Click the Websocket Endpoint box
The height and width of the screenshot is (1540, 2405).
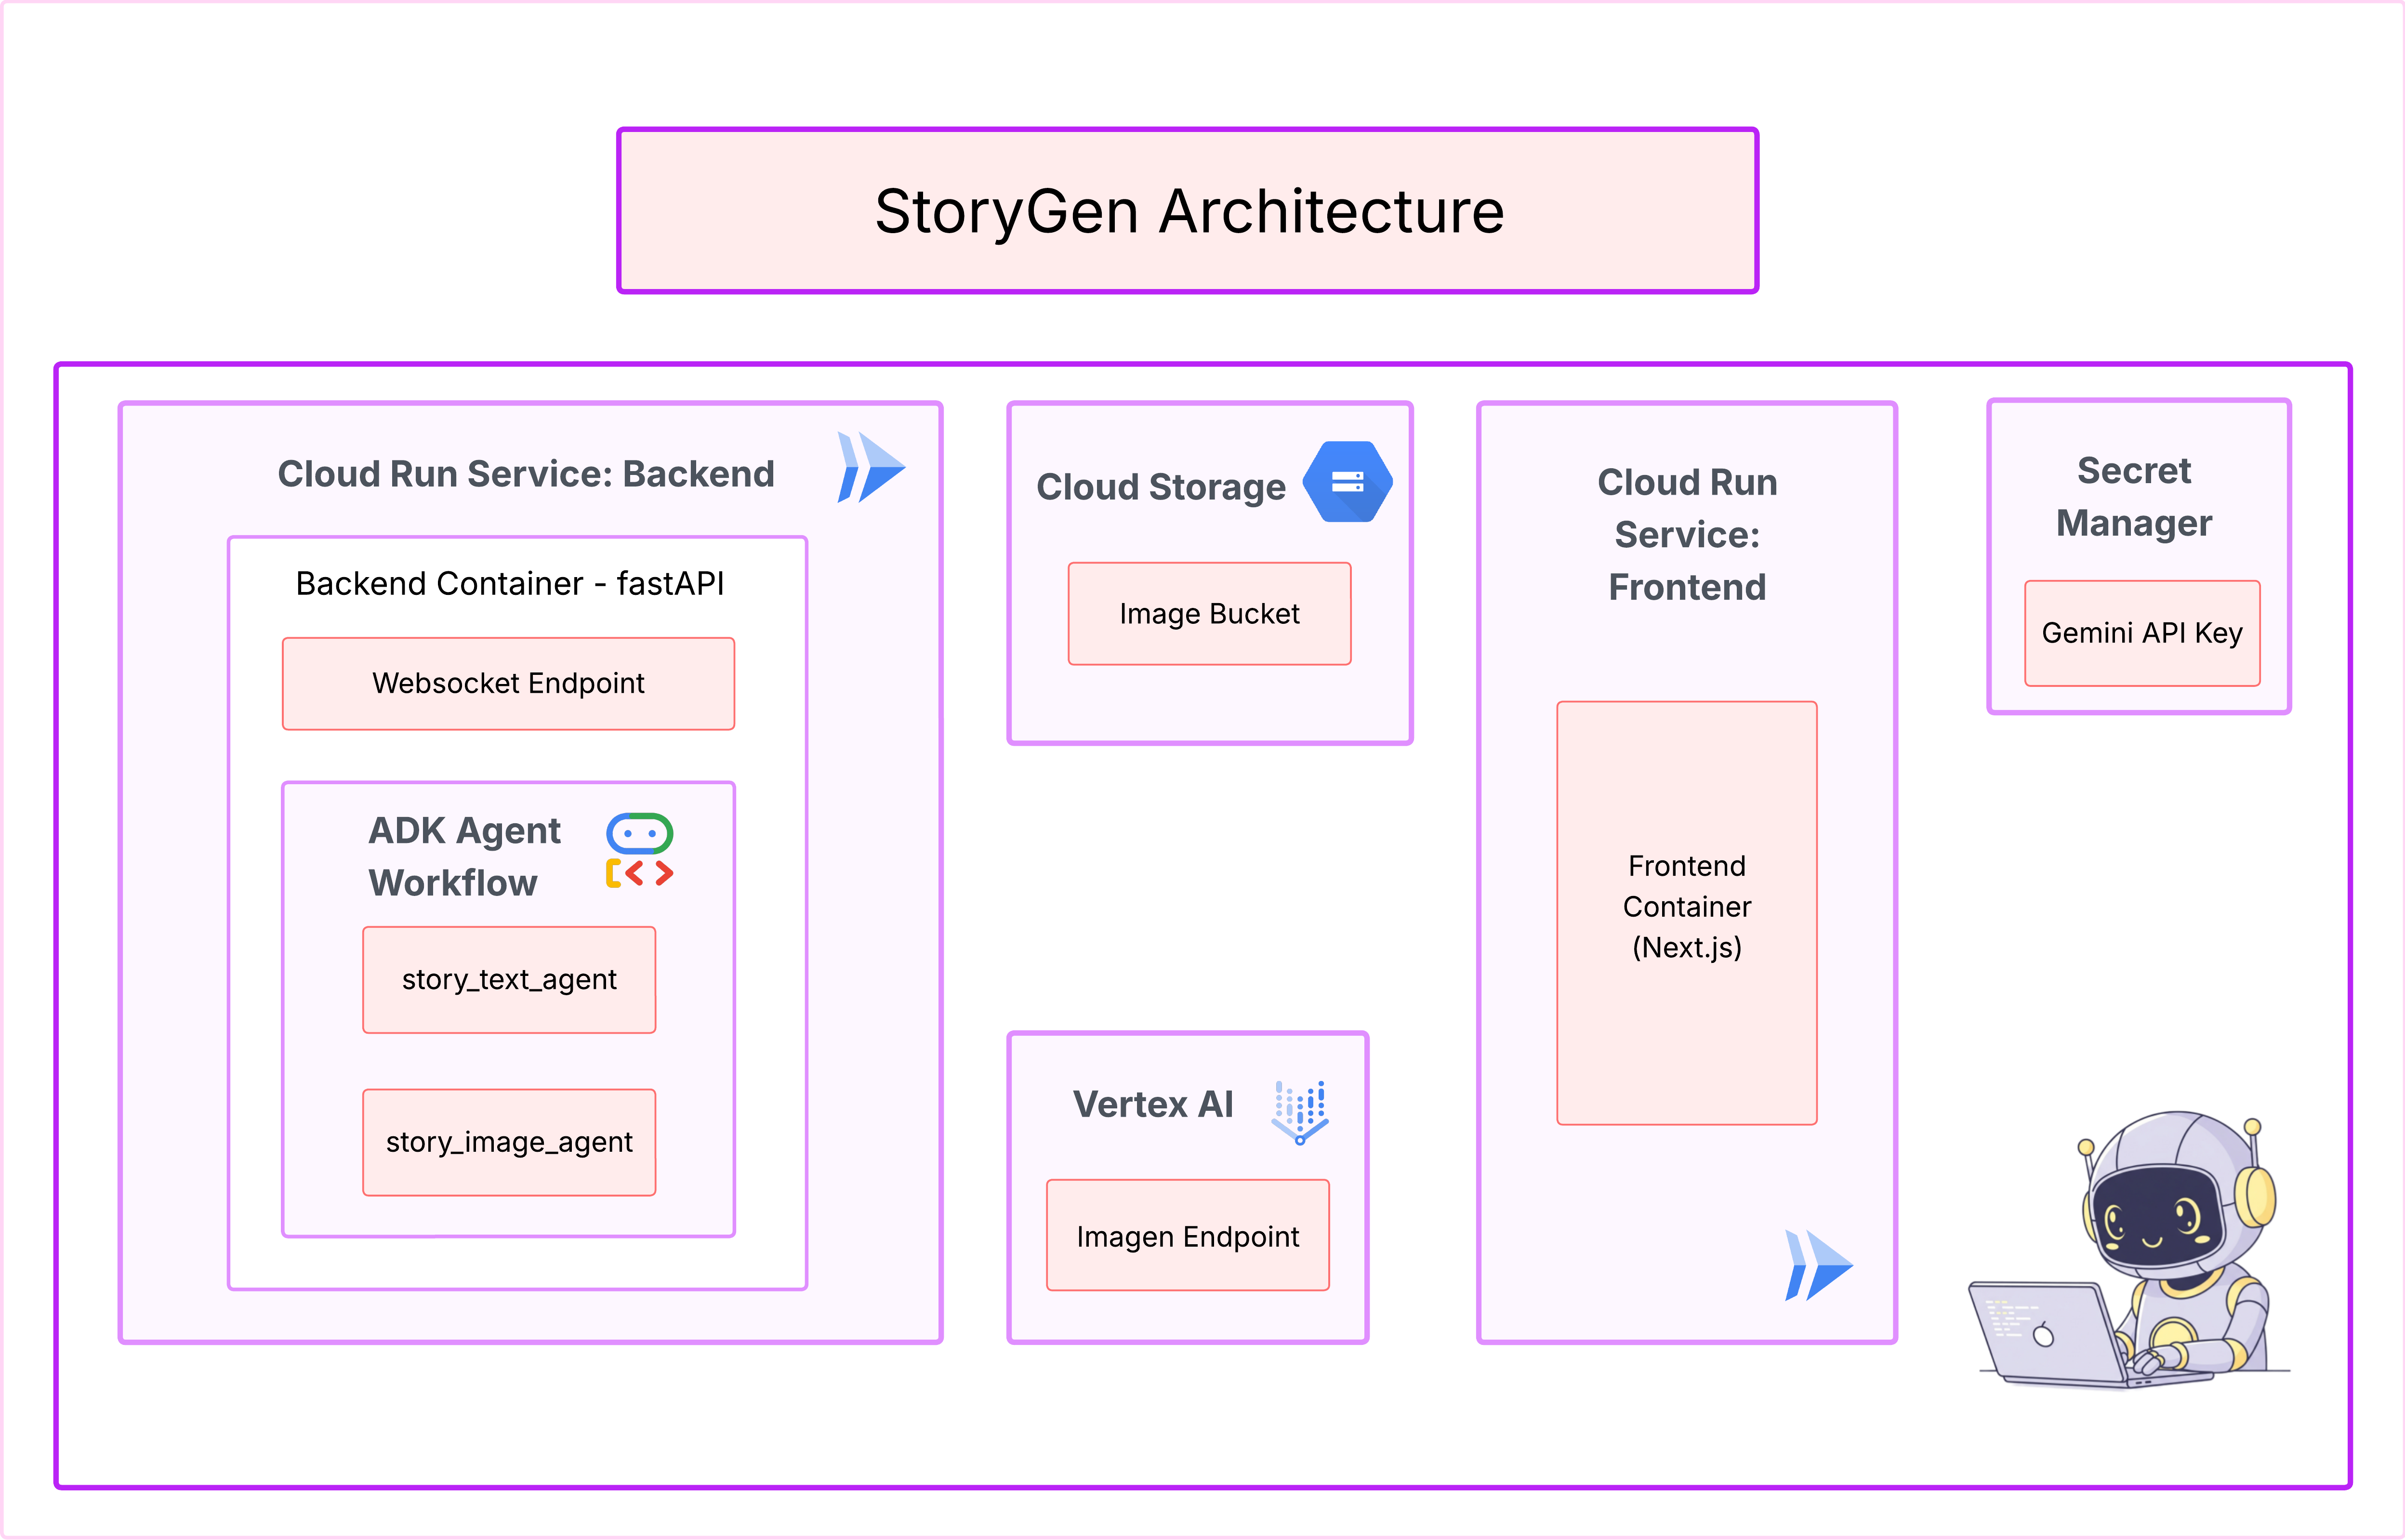[508, 684]
